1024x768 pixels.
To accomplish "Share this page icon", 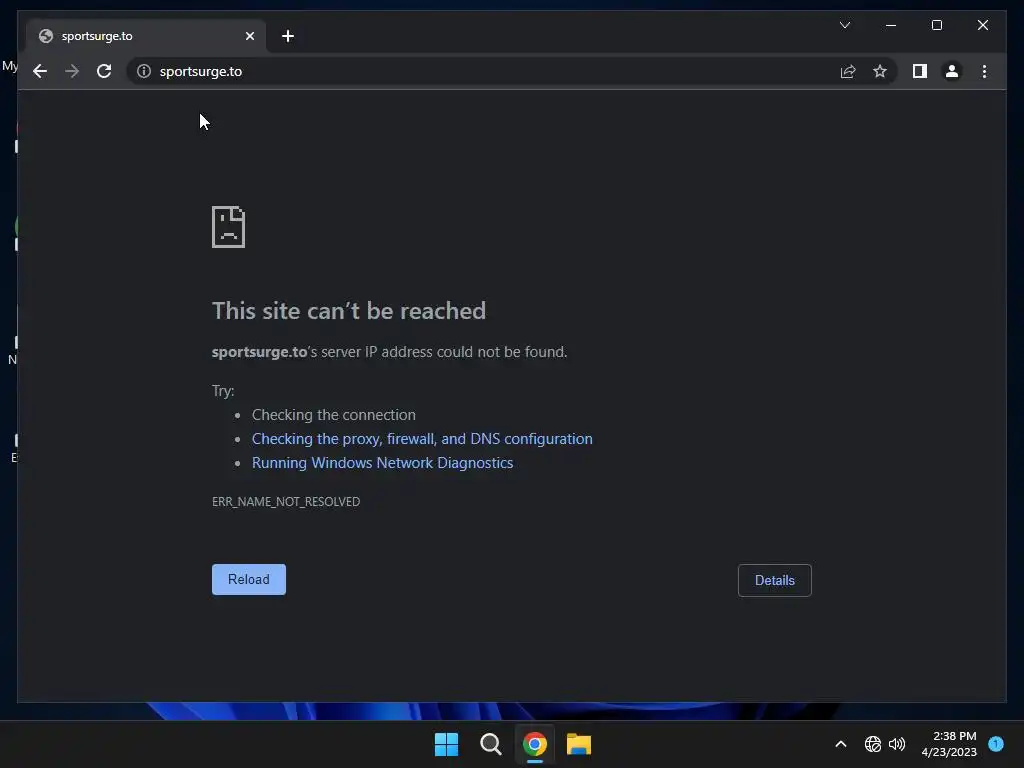I will 848,71.
